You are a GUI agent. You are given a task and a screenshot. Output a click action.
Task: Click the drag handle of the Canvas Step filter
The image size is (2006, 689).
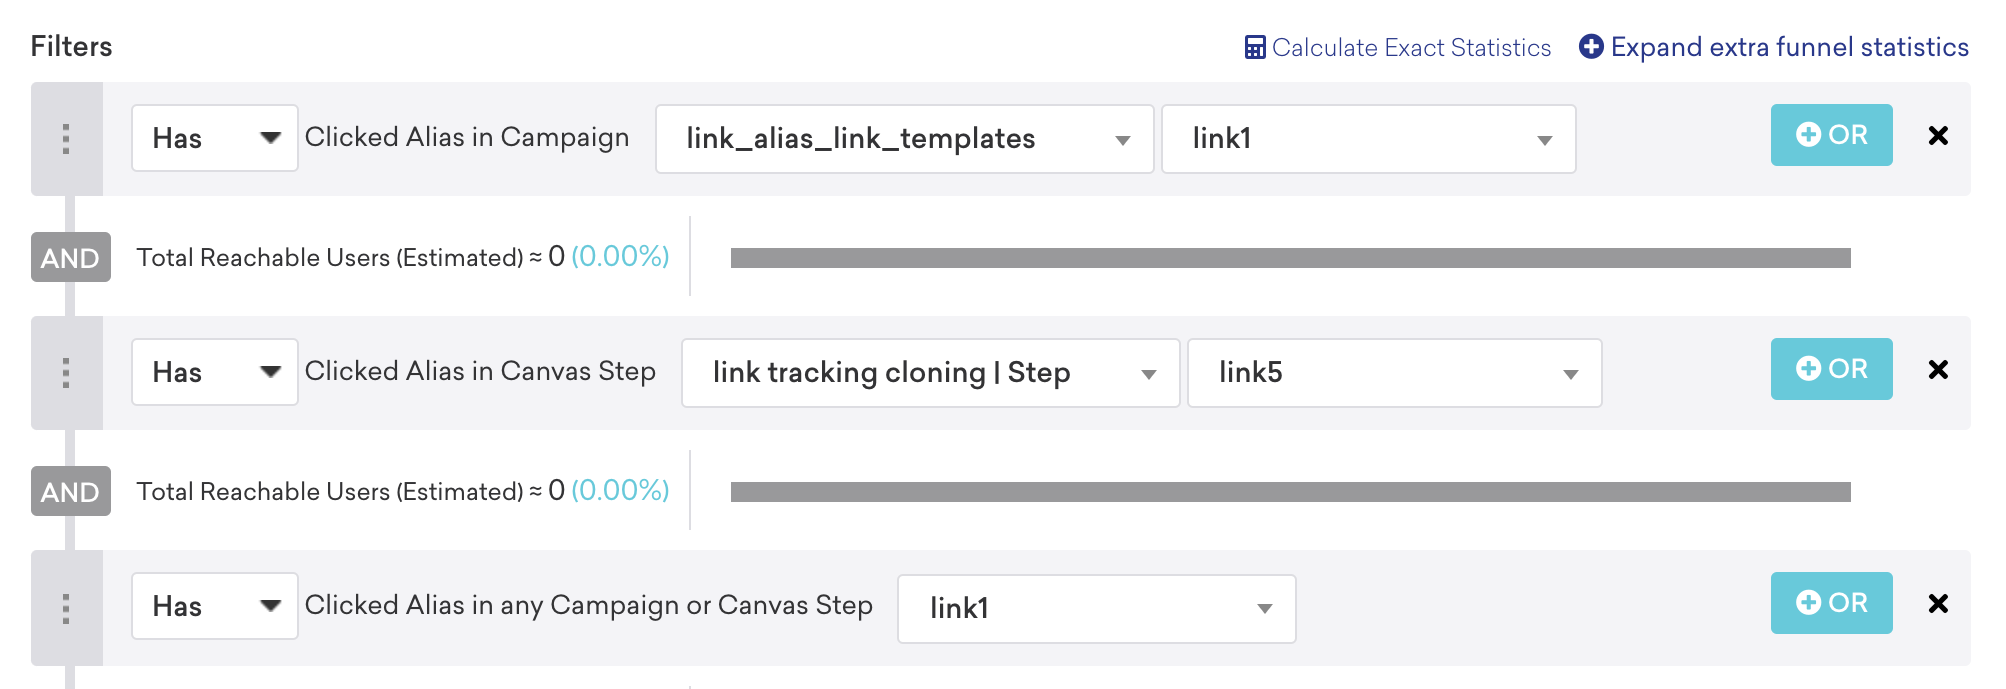pos(66,373)
